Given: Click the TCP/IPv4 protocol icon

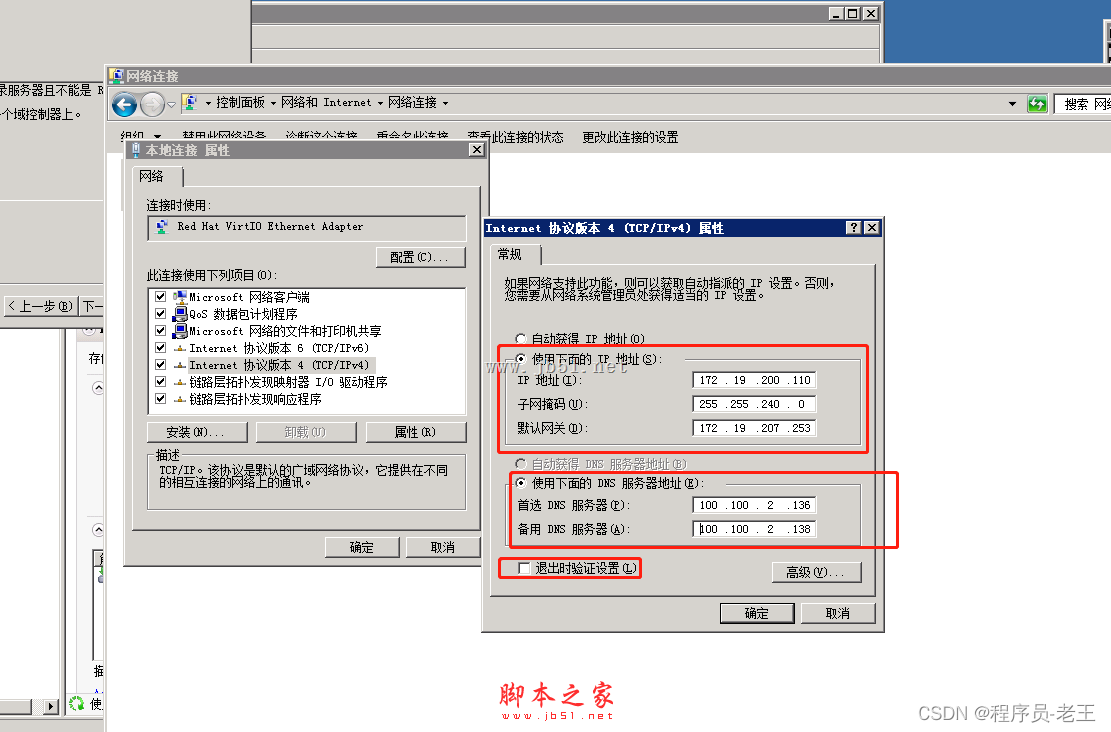Looking at the screenshot, I should pos(180,365).
